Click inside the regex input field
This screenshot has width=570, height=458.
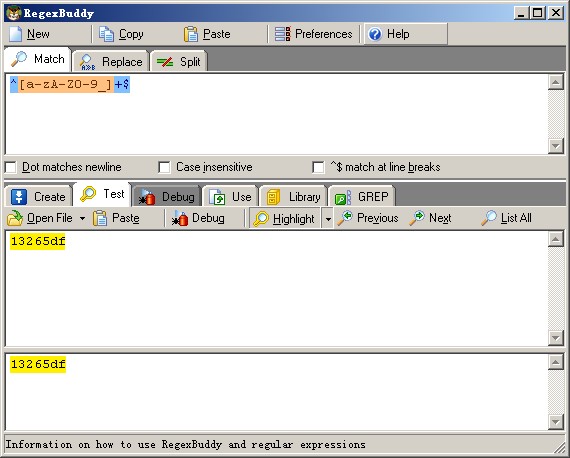tap(276, 114)
